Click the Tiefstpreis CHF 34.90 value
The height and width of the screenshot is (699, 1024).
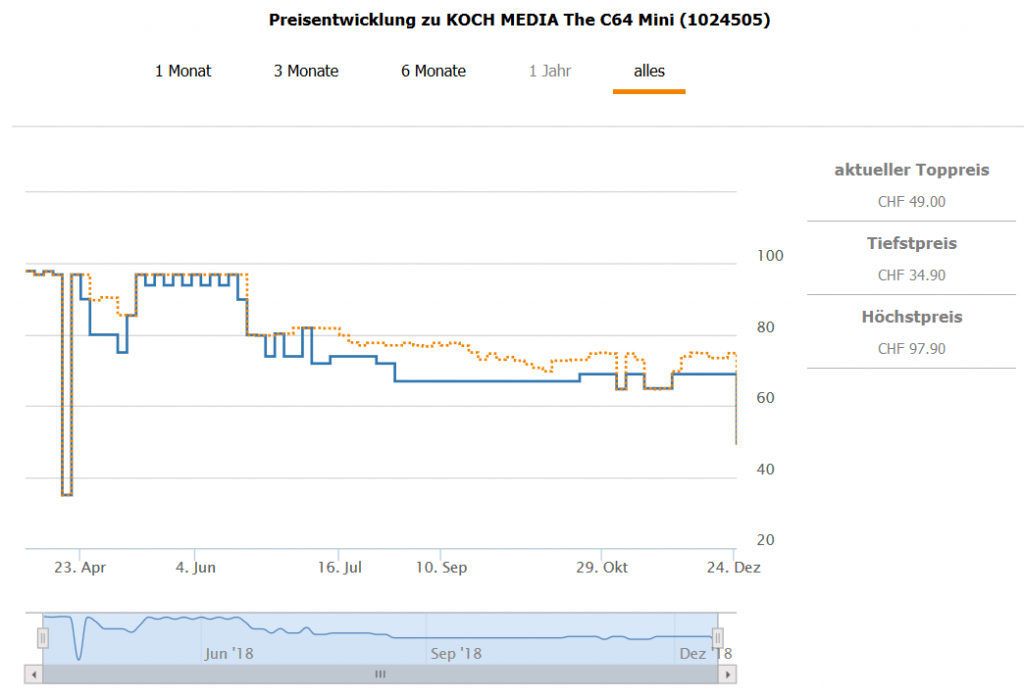[x=911, y=276]
